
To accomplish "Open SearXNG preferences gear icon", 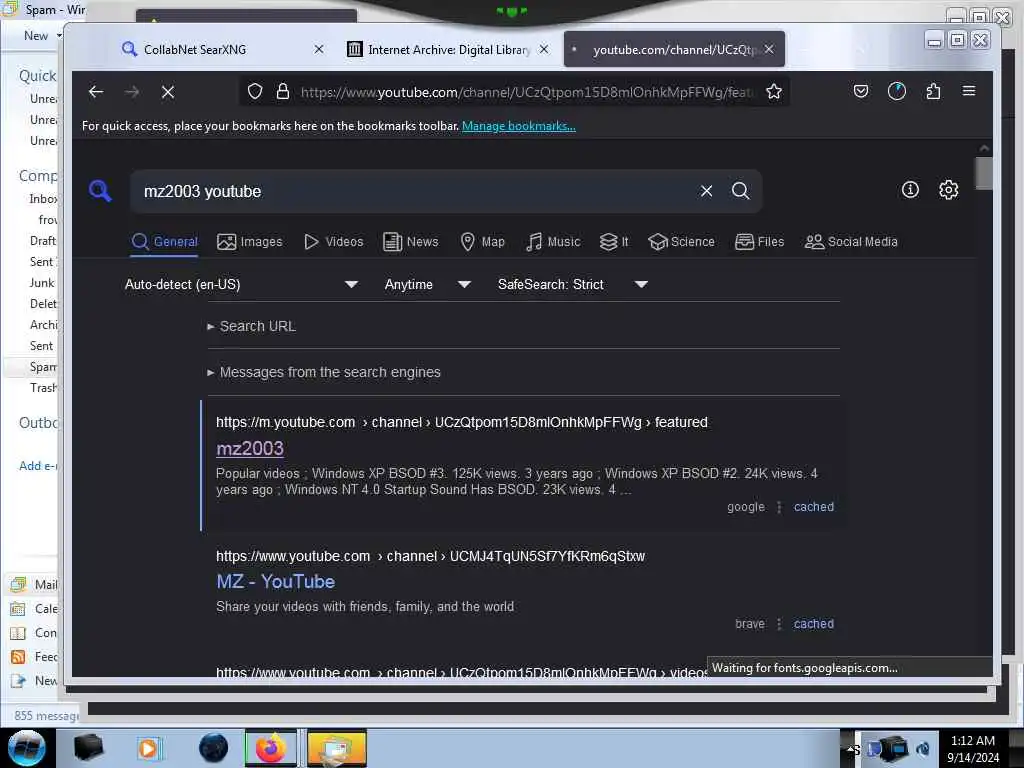I will (x=948, y=189).
